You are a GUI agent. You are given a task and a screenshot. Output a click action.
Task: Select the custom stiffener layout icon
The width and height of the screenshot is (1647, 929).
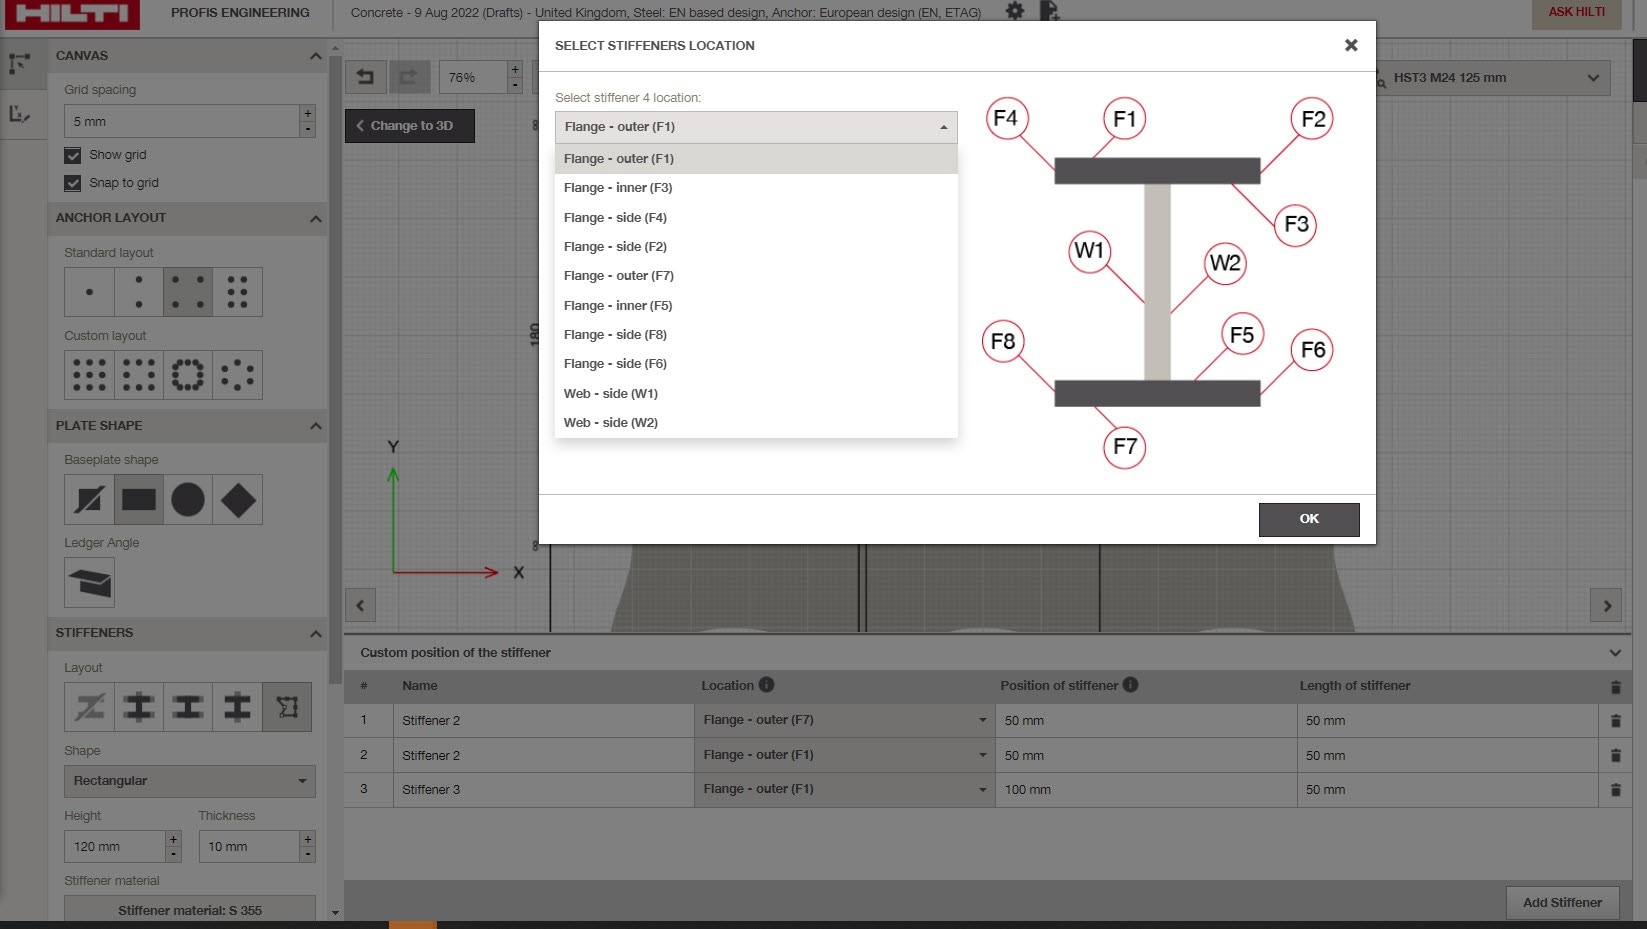pyautogui.click(x=287, y=707)
